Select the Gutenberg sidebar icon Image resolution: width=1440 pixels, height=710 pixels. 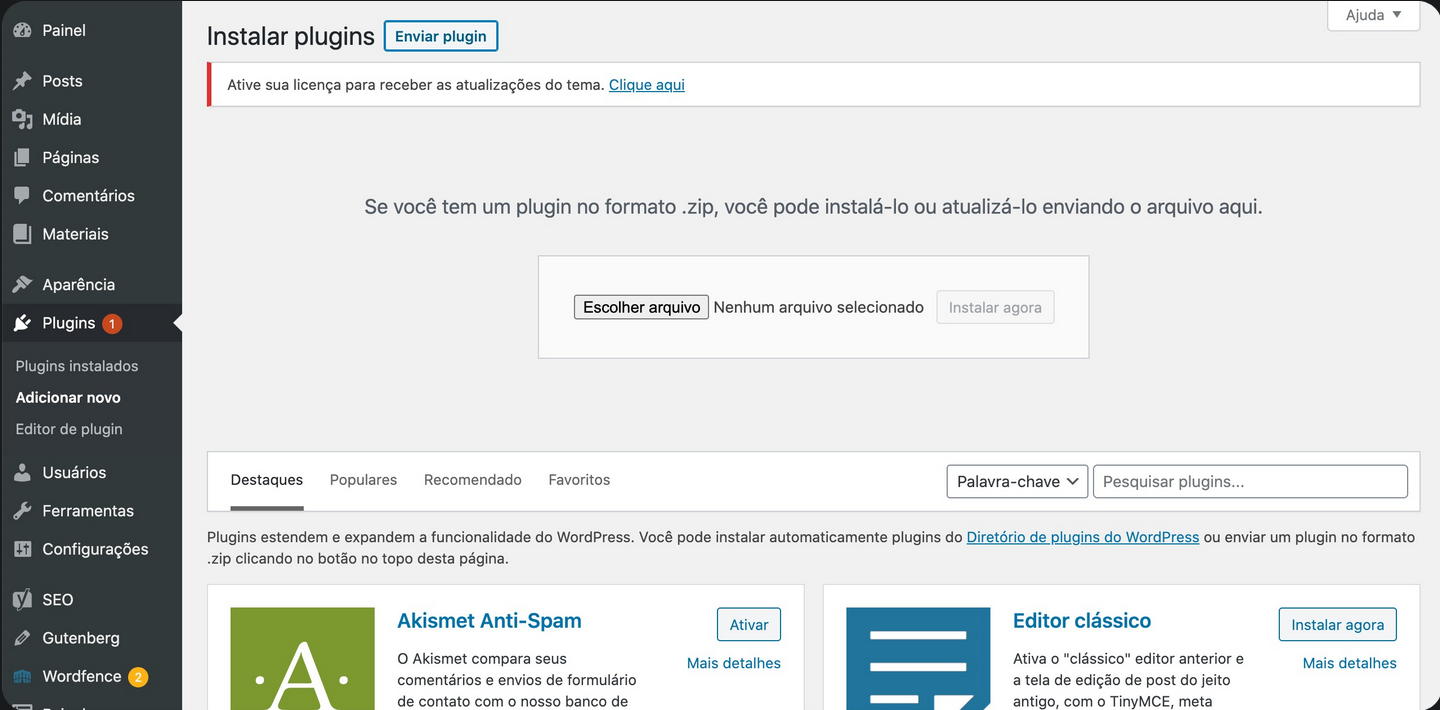[x=22, y=637]
